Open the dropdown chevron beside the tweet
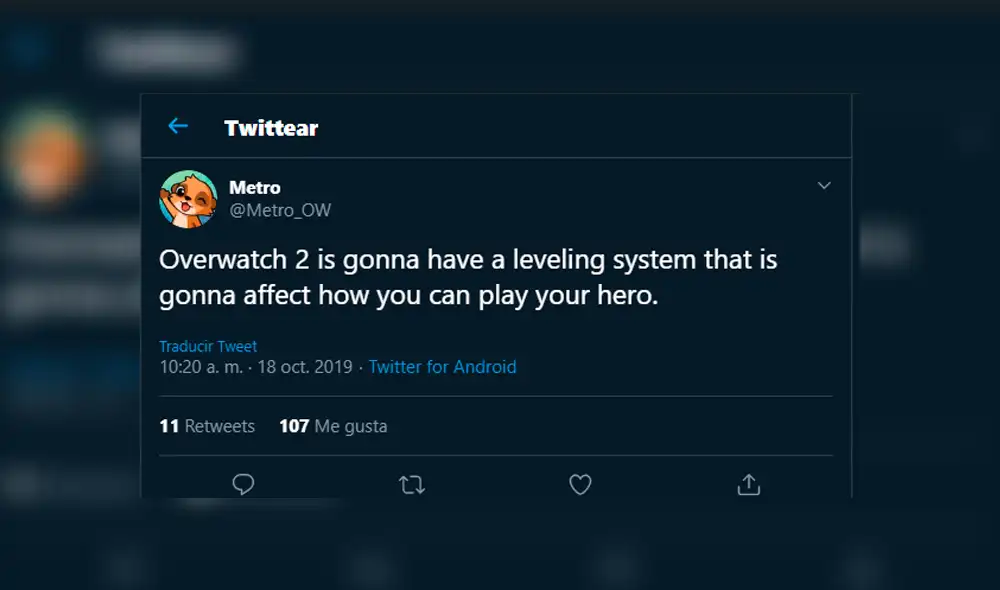 click(x=824, y=185)
